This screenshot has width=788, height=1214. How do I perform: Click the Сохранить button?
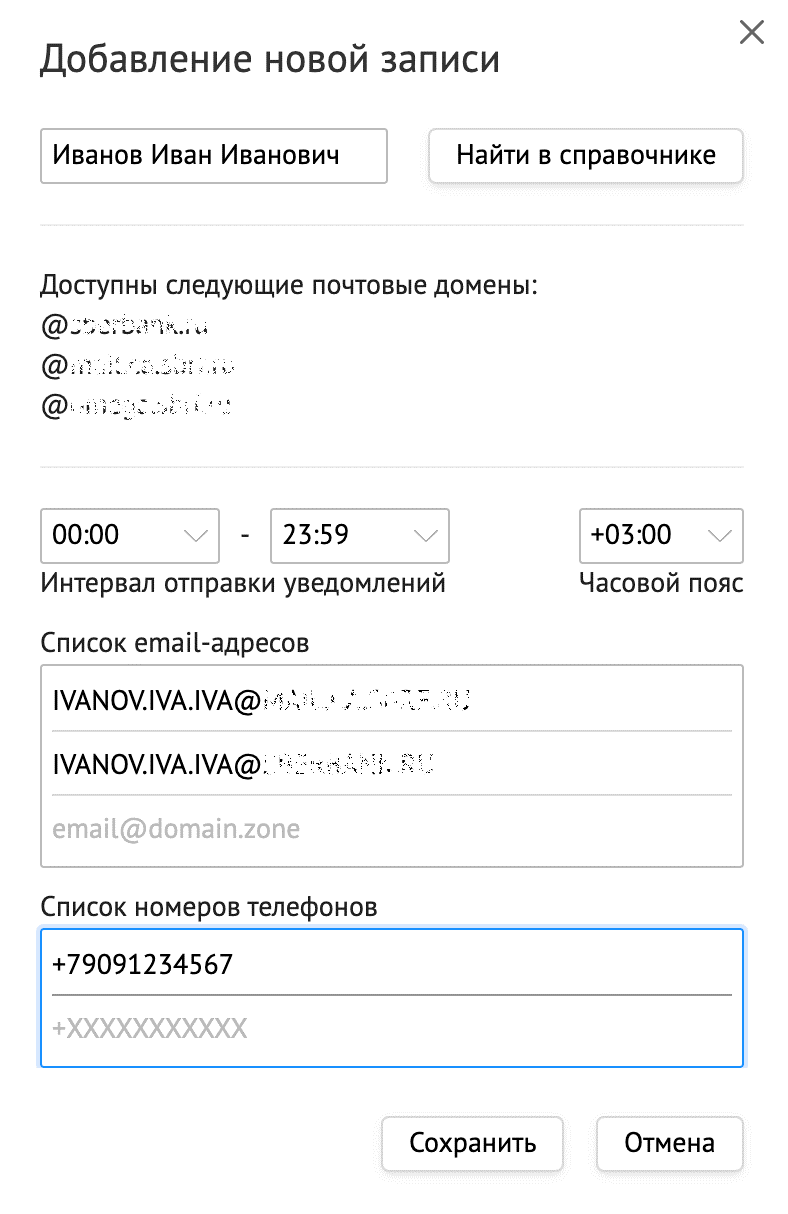pos(472,1143)
